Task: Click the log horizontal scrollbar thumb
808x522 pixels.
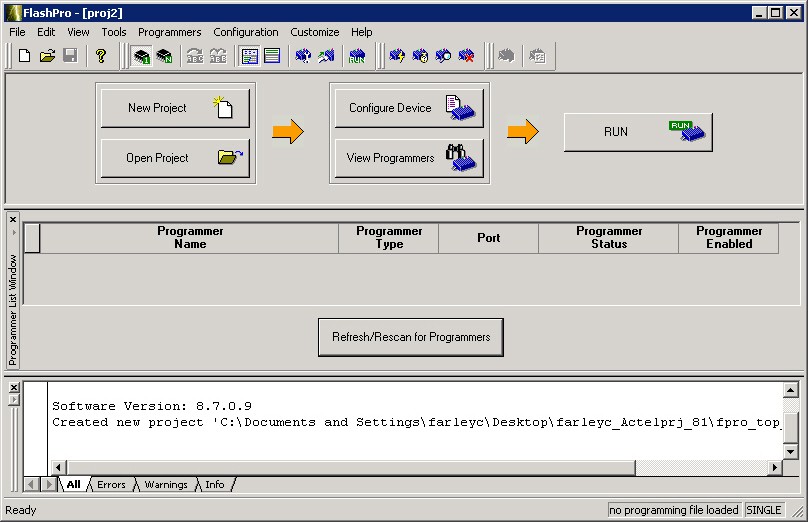Action: pyautogui.click(x=351, y=467)
